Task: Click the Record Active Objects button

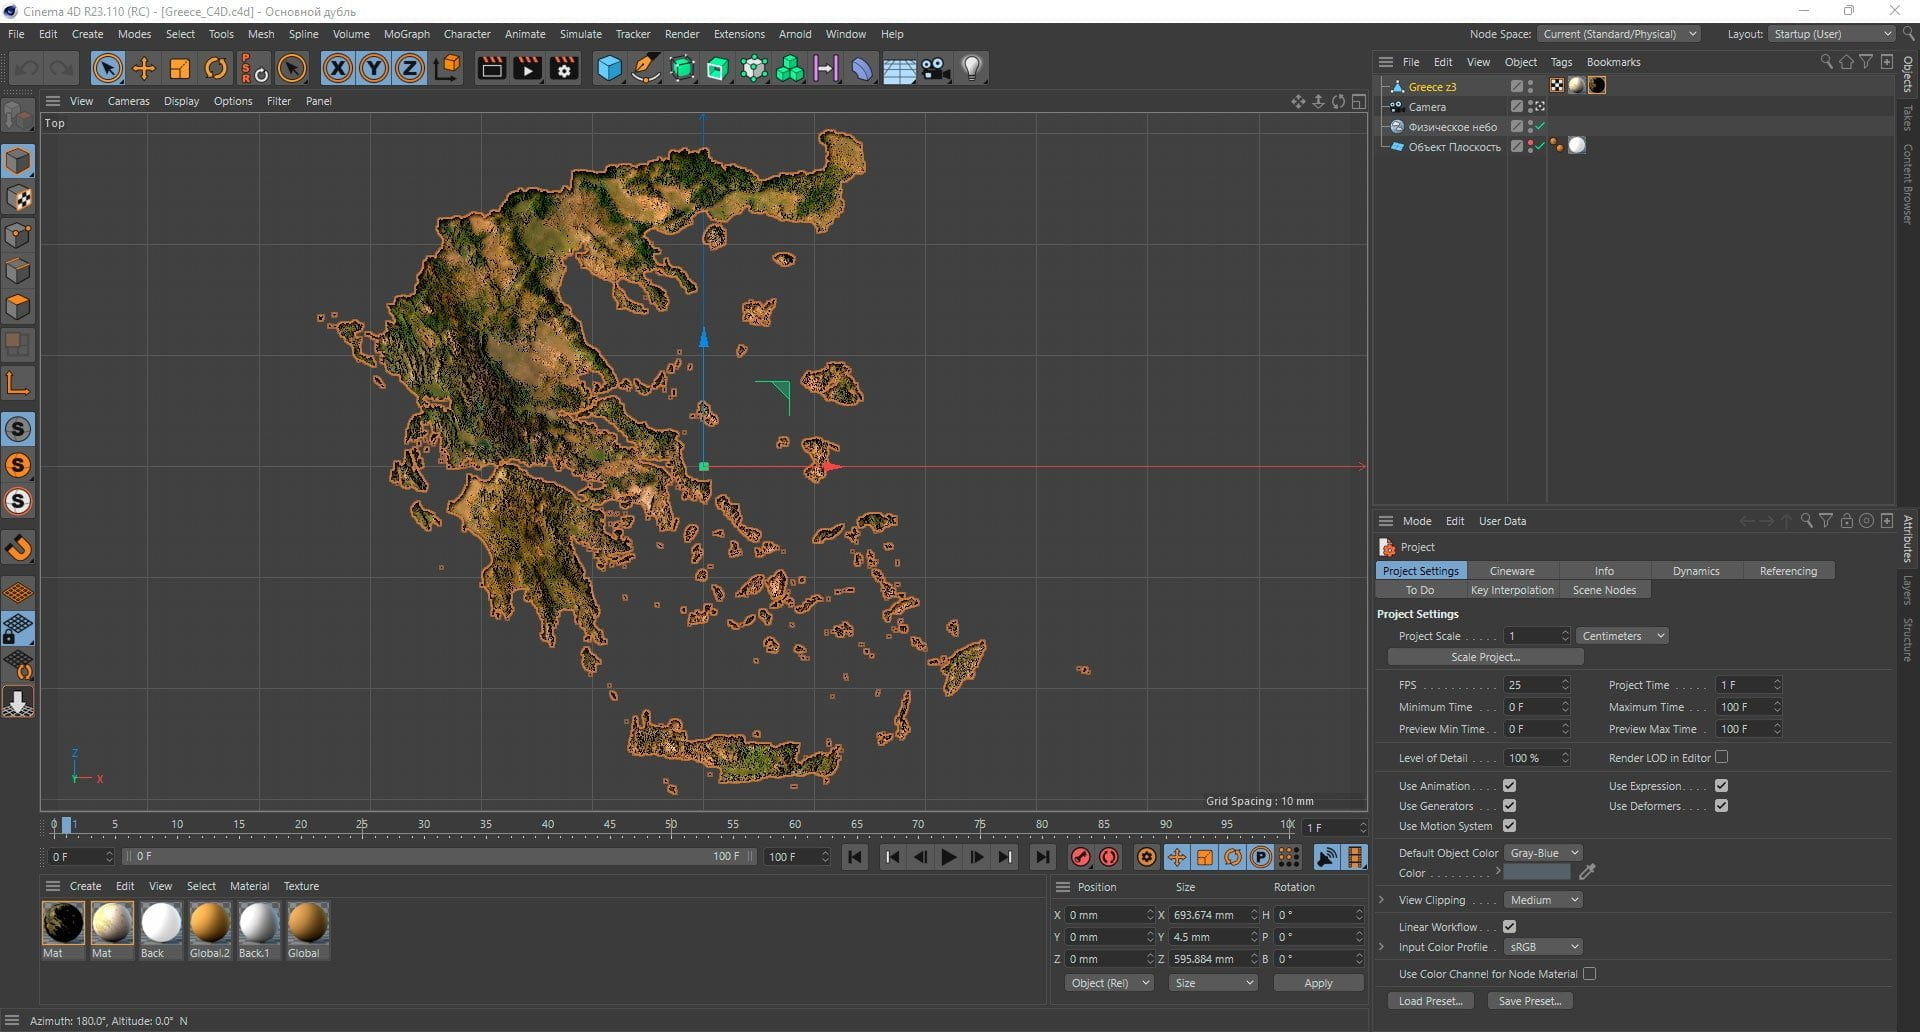Action: pos(1080,857)
